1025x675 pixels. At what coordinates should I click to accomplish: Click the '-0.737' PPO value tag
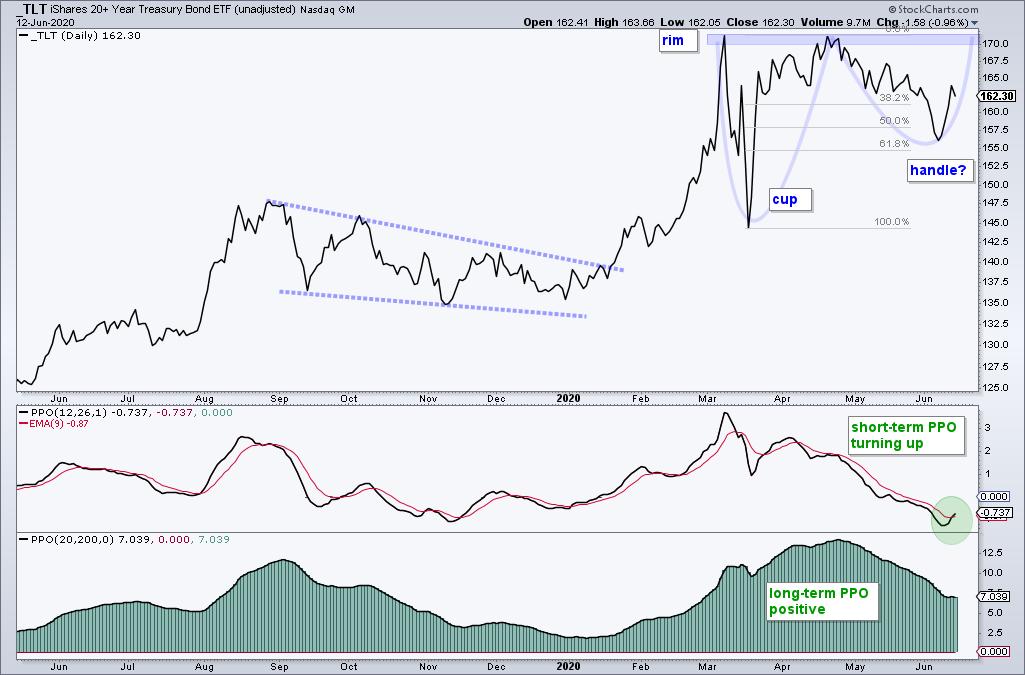(996, 513)
